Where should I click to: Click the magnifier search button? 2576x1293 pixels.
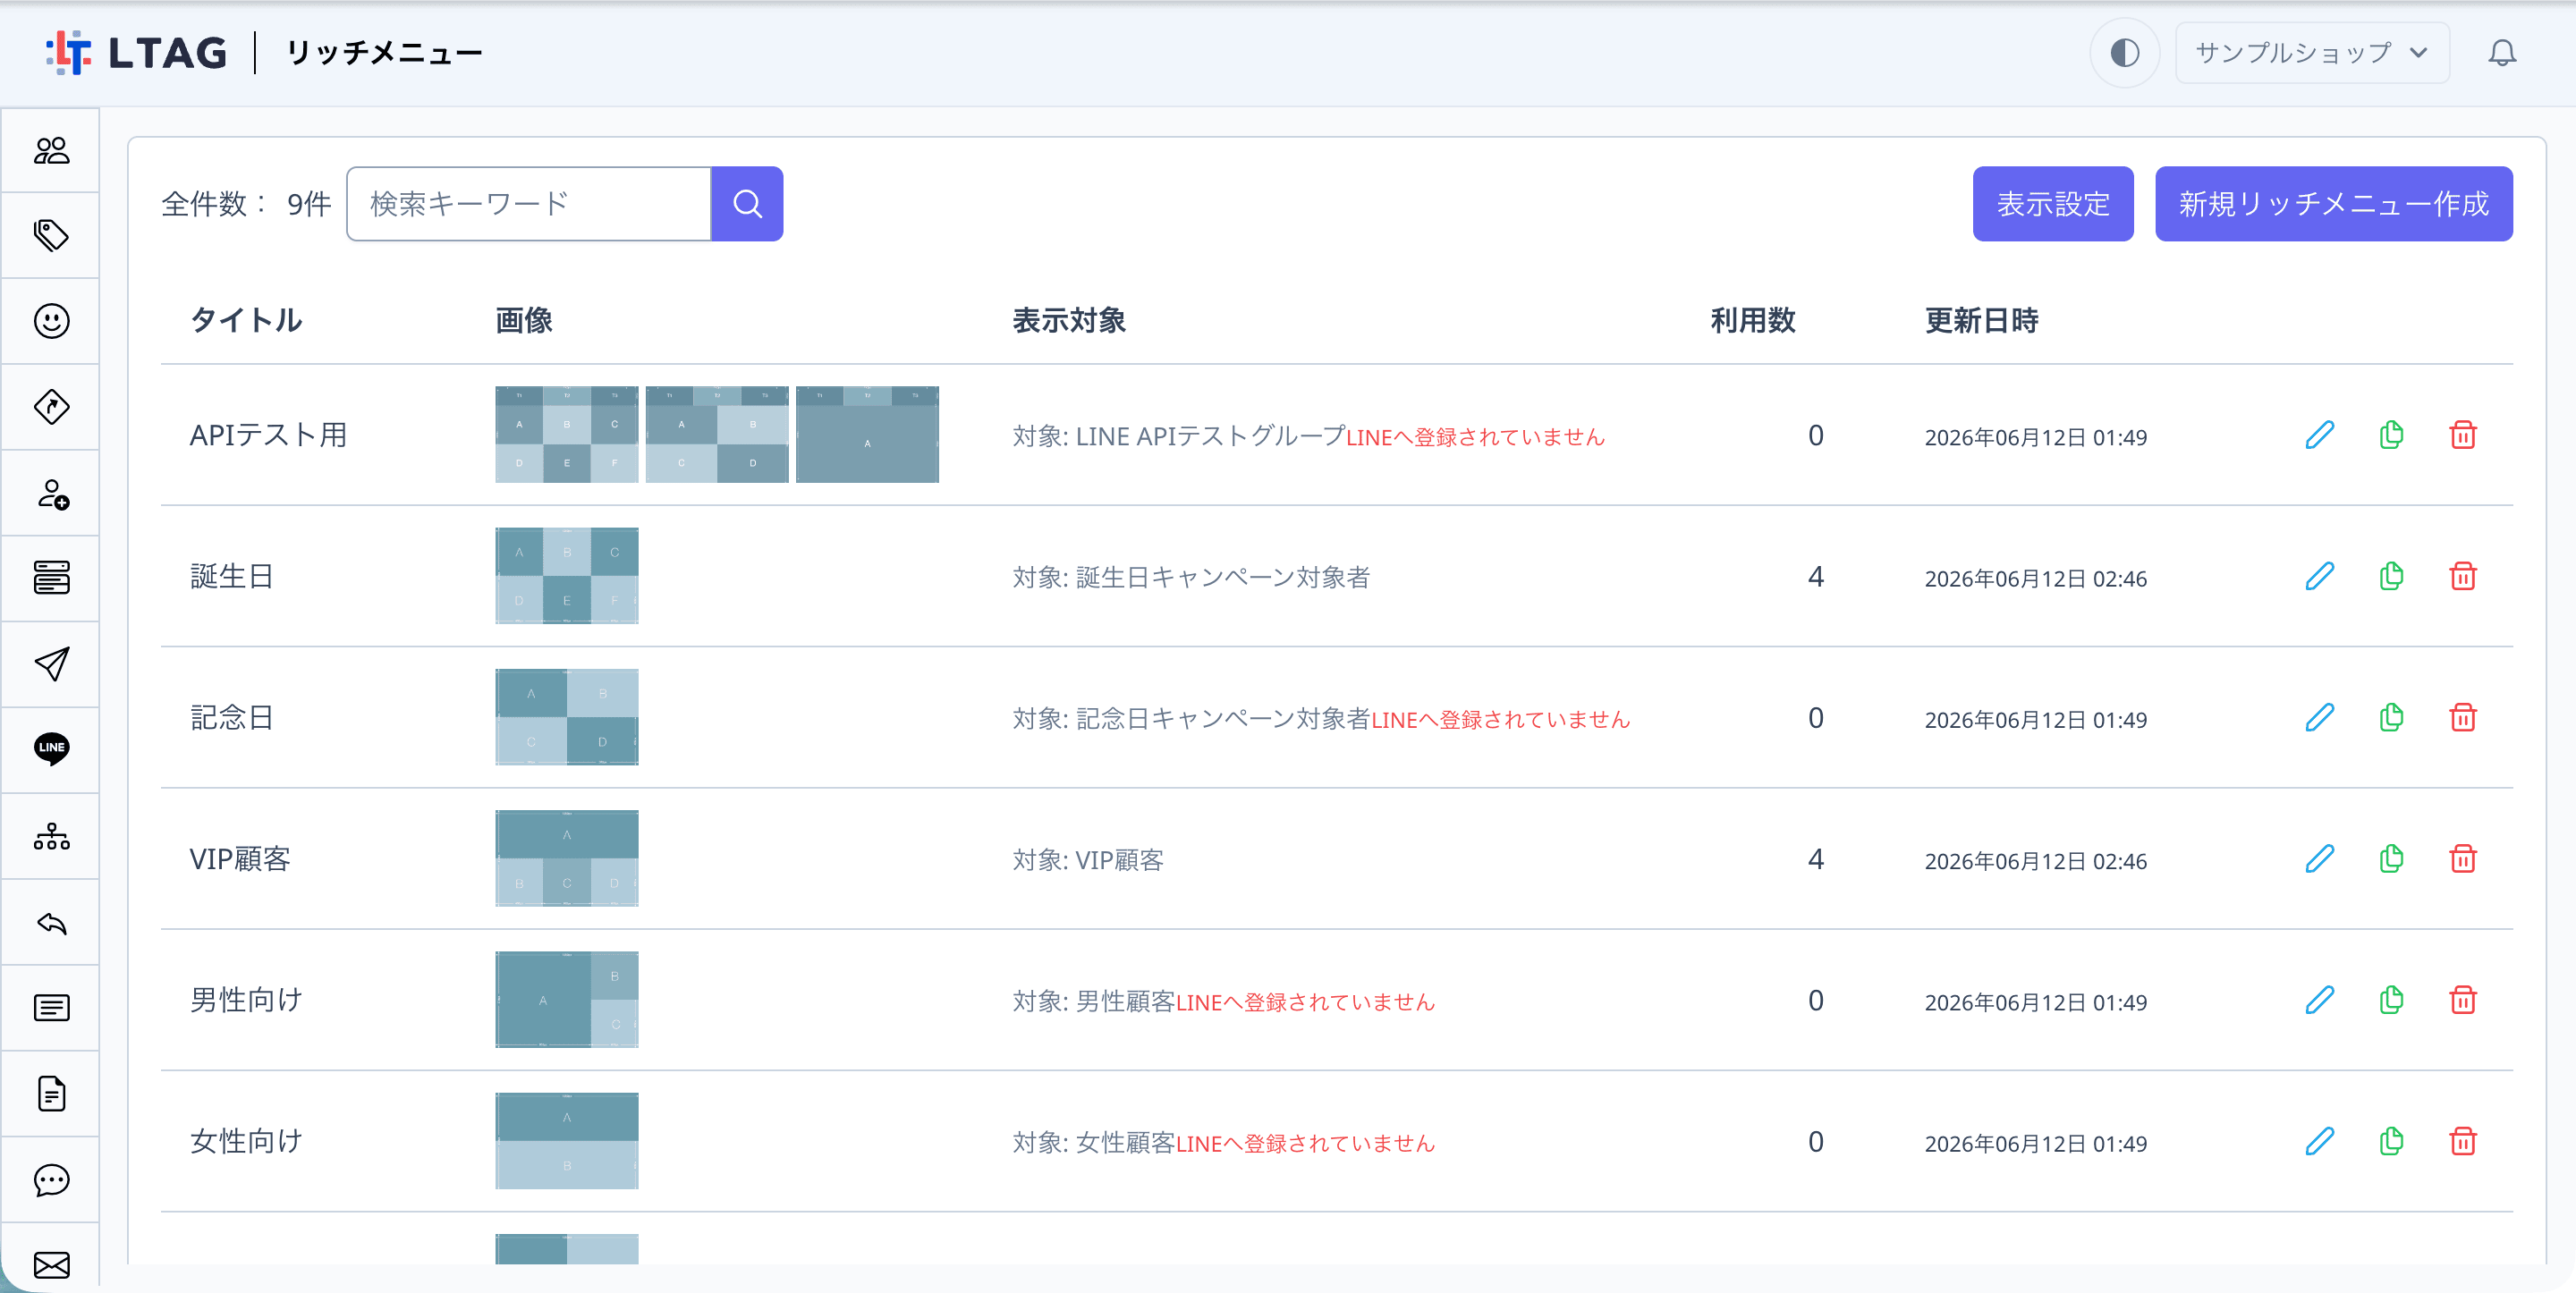747,204
